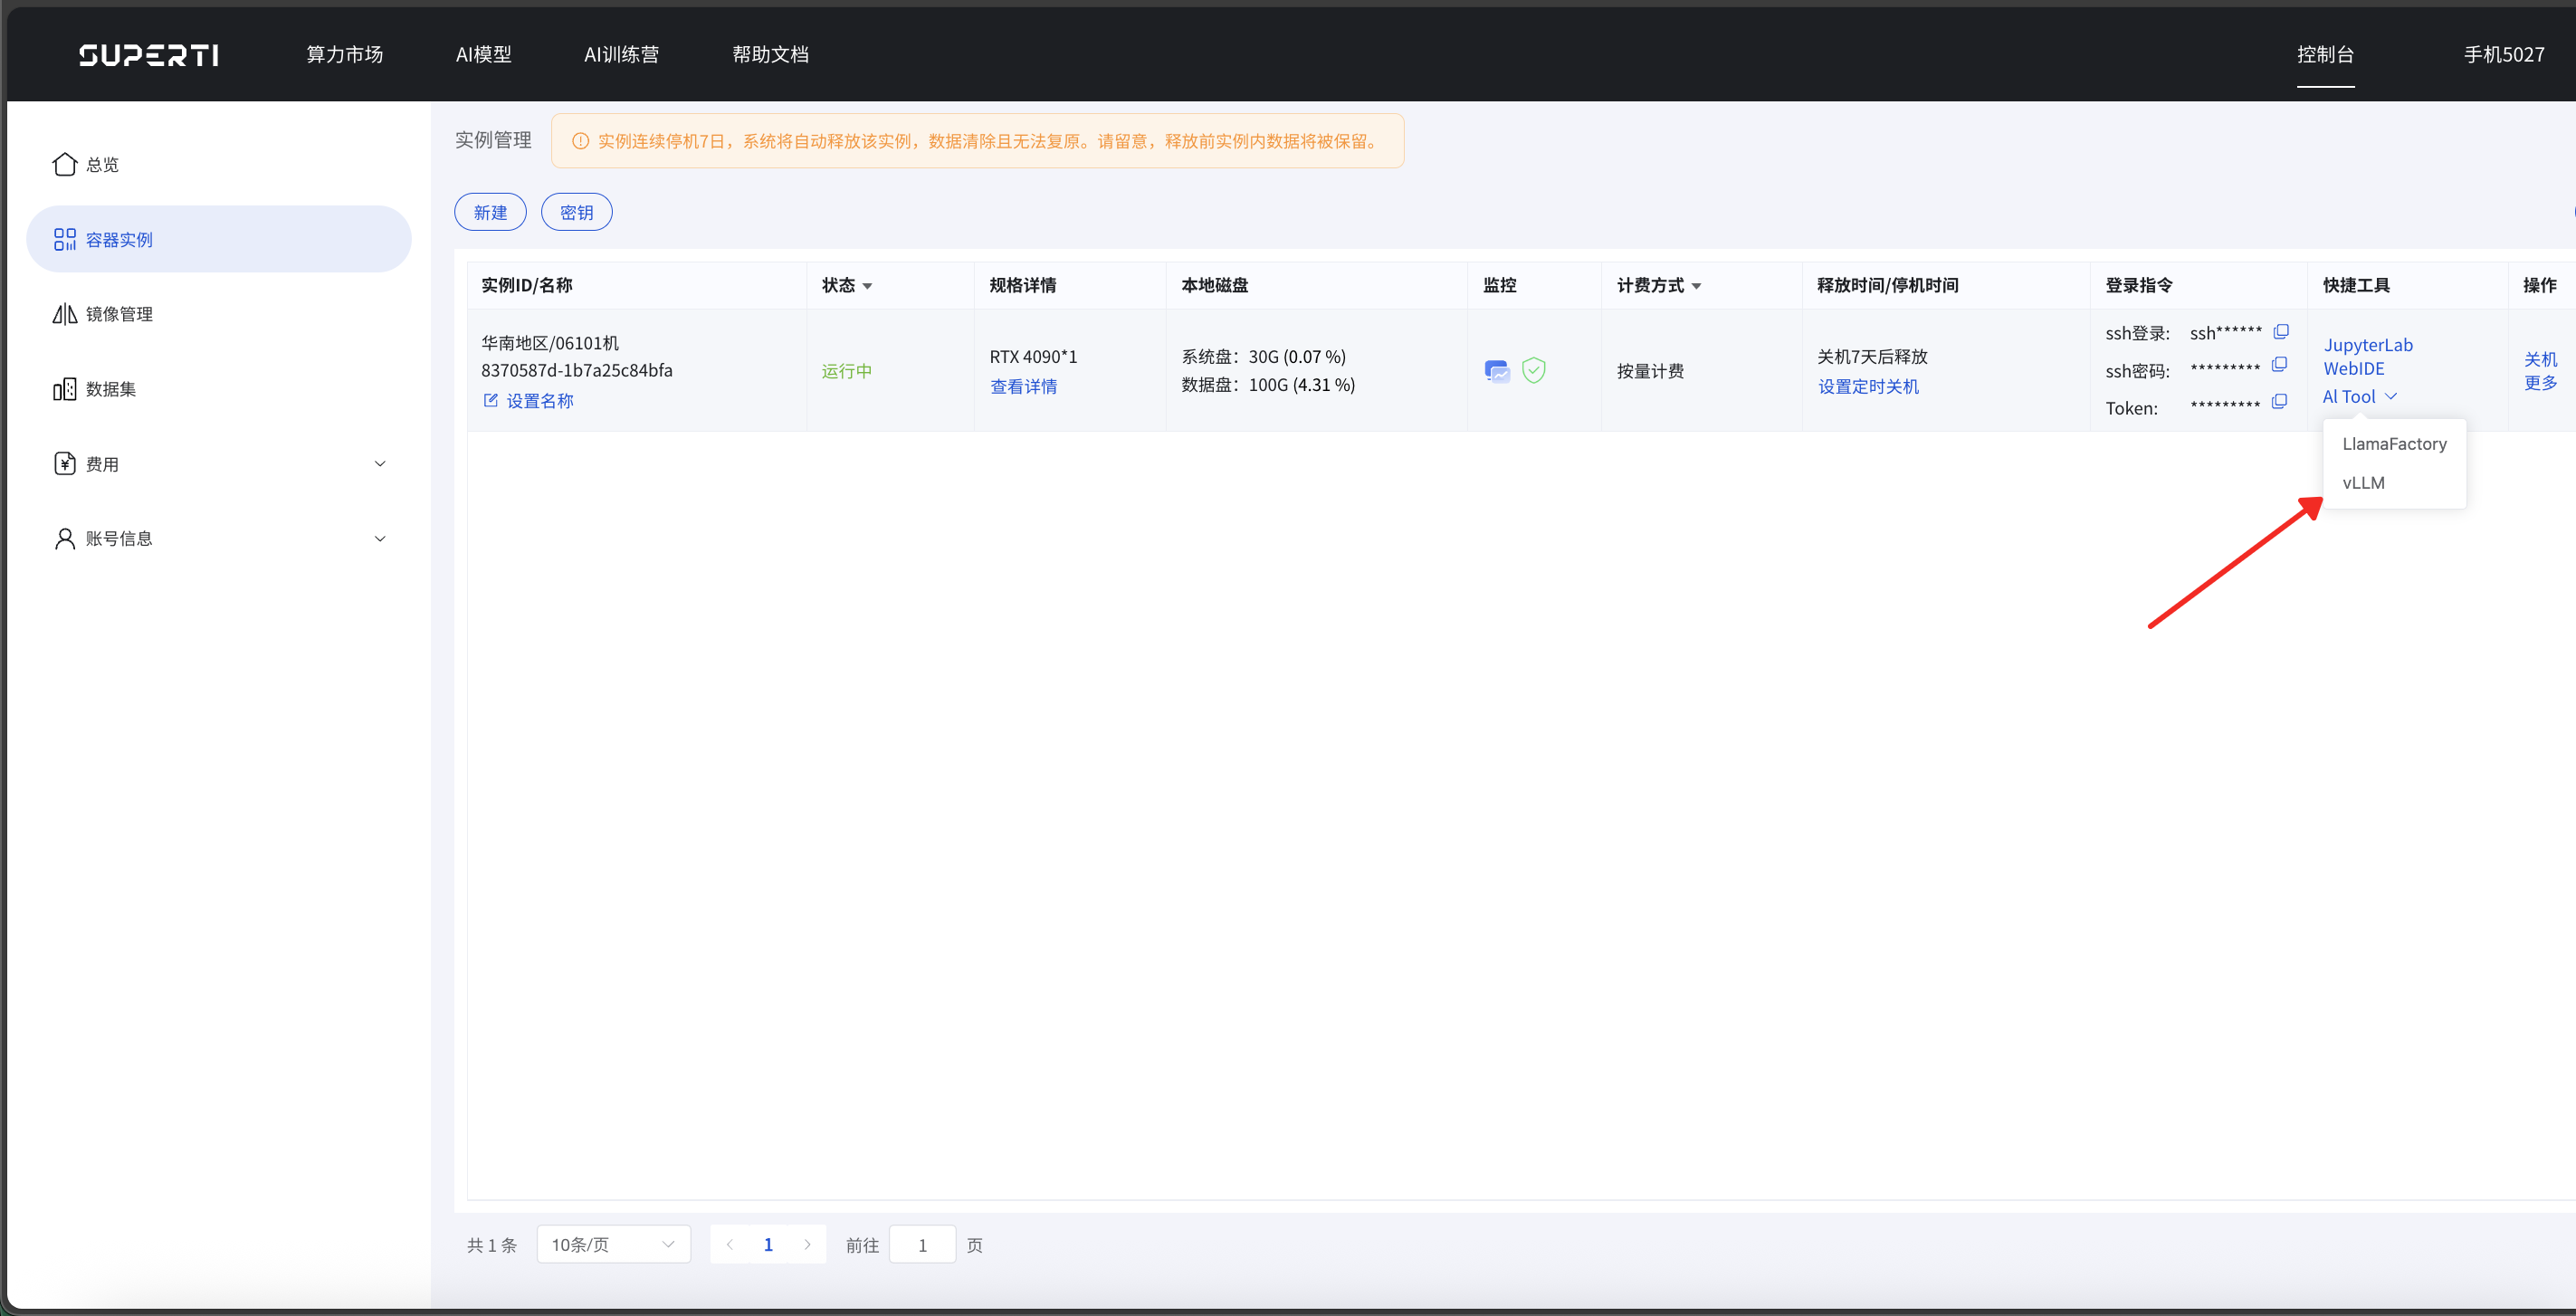Open the 手机5027 account menu
The width and height of the screenshot is (2576, 1316).
[x=2504, y=54]
